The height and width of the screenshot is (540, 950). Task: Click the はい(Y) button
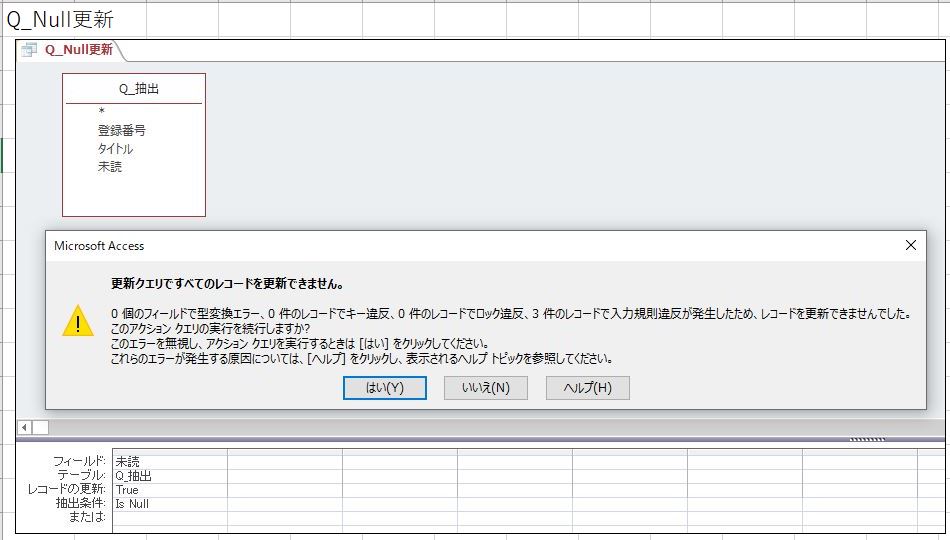click(385, 388)
